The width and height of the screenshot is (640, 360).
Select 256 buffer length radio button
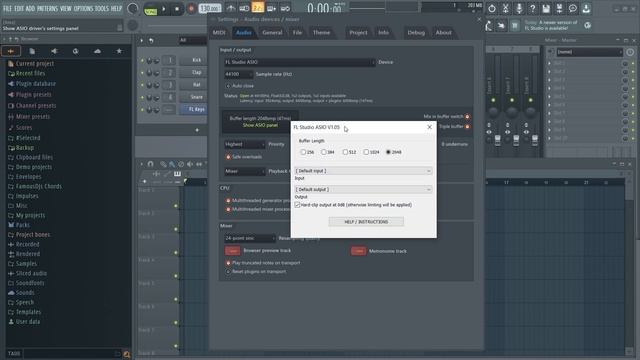(303, 152)
